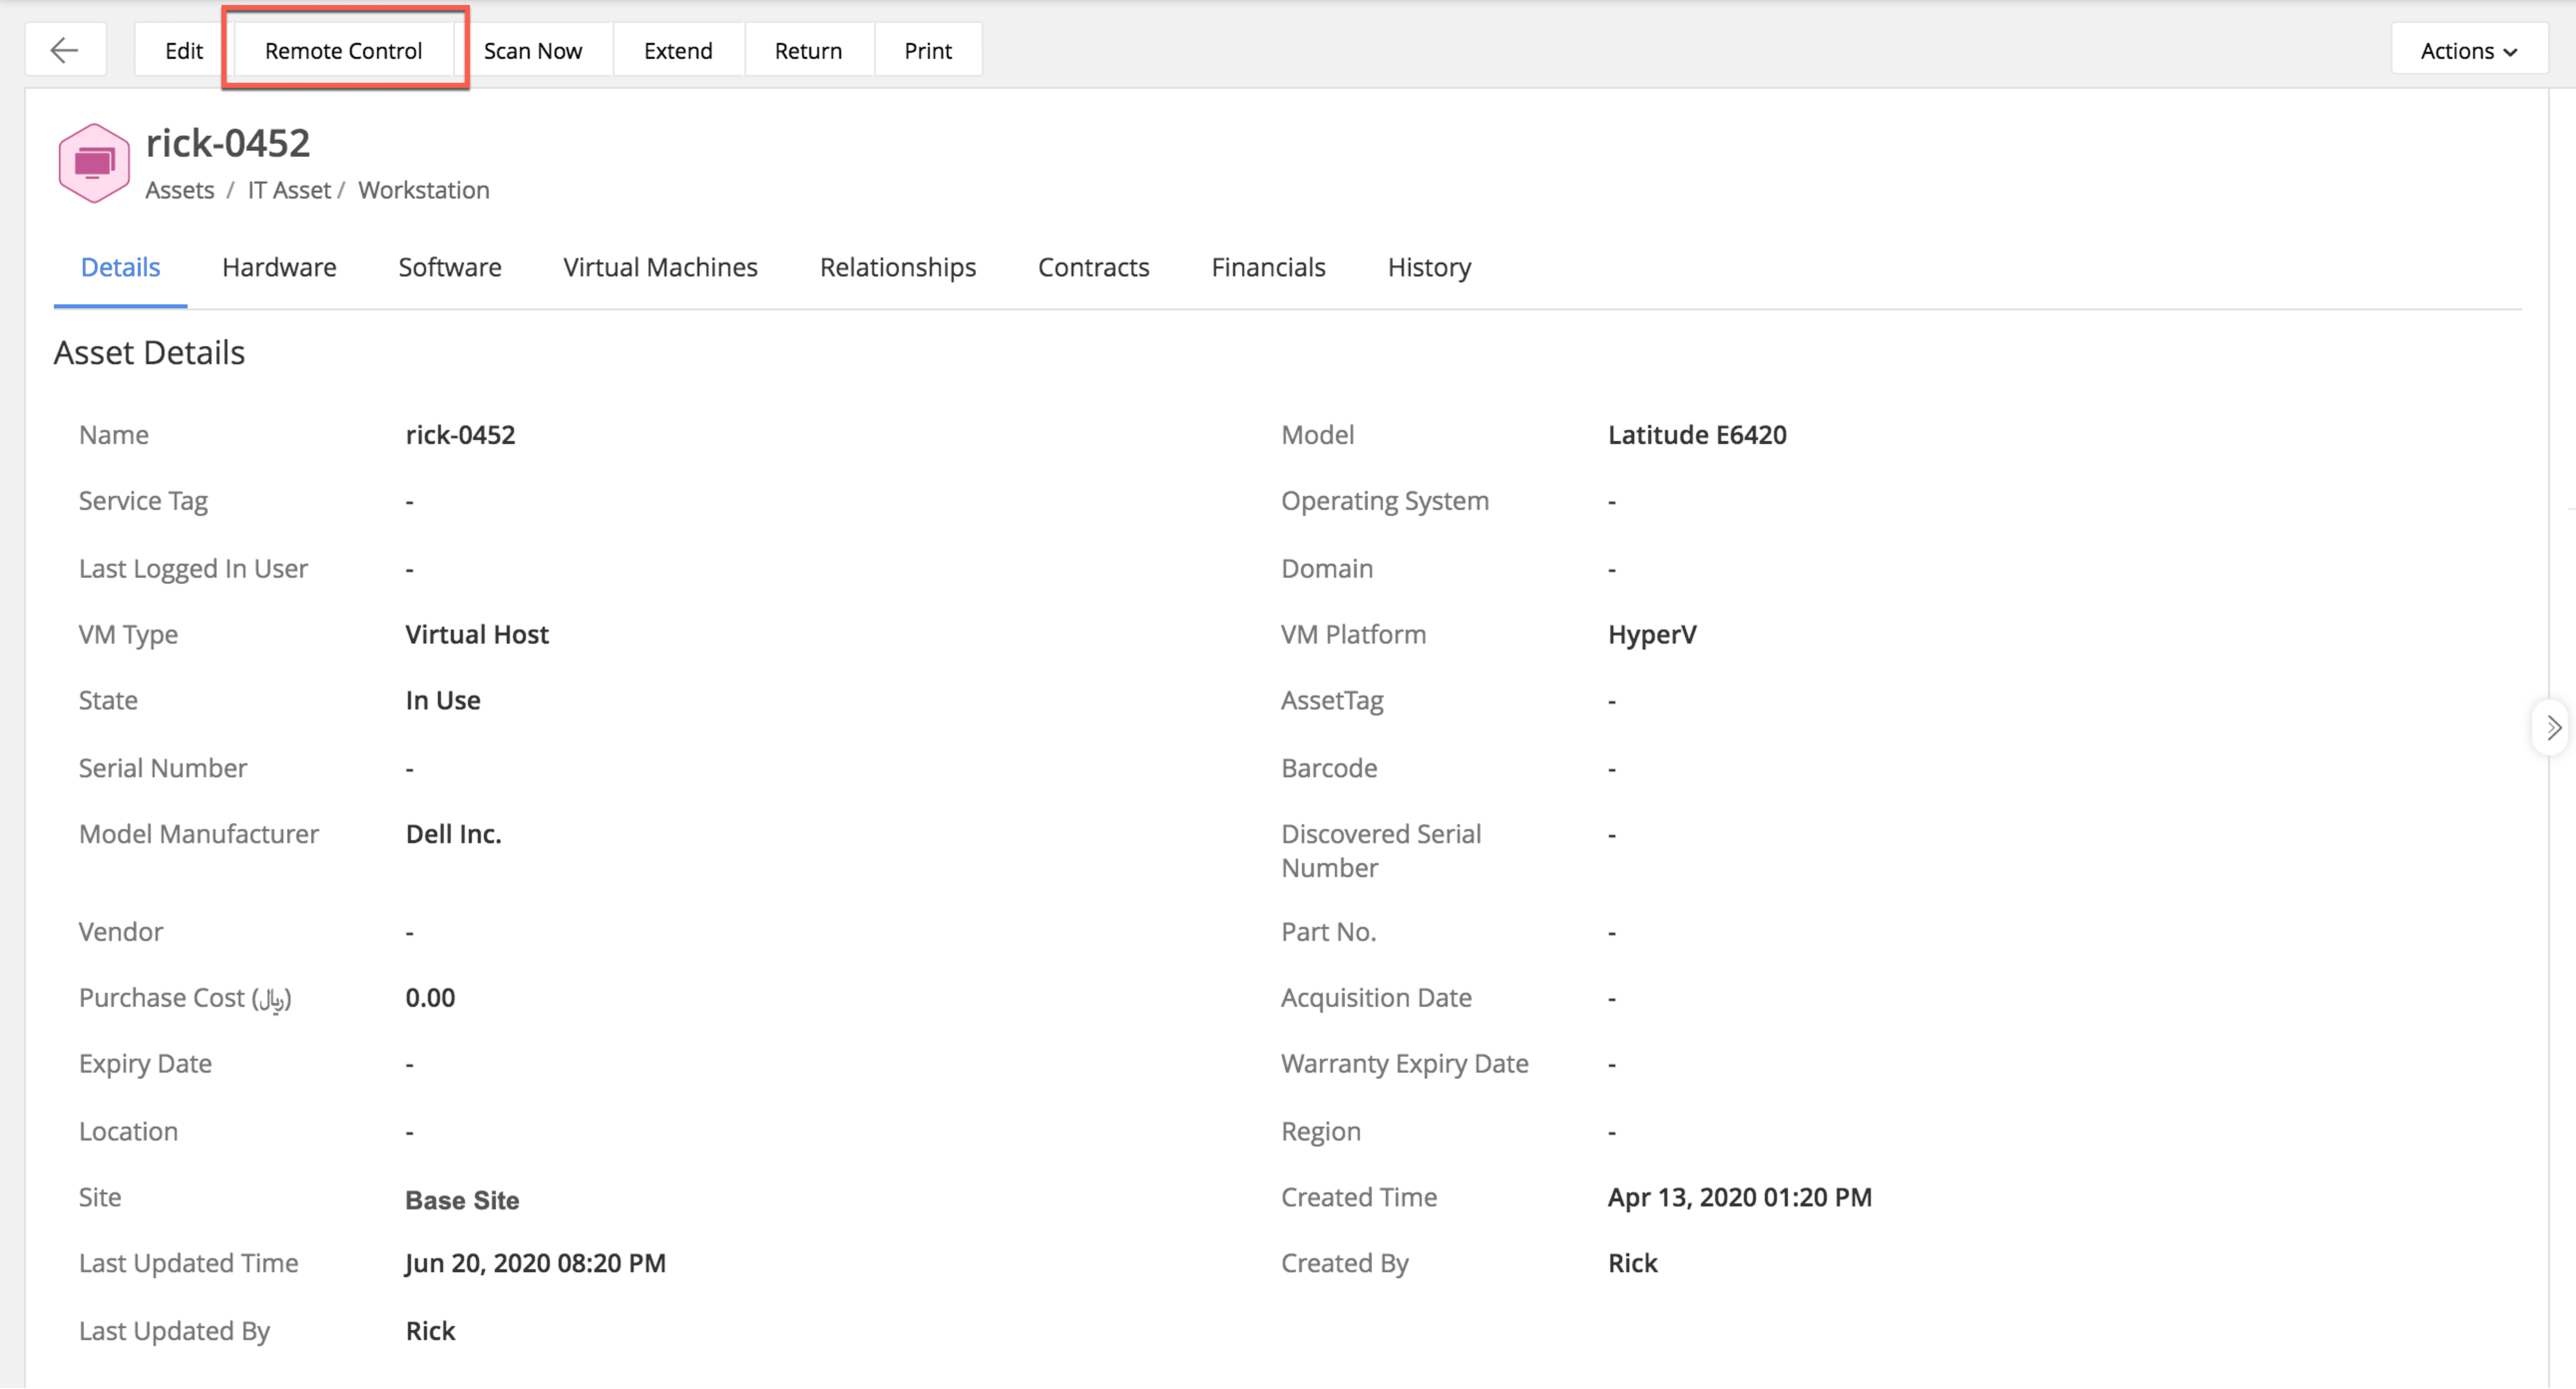Select the Virtual Machines tab
This screenshot has width=2576, height=1389.
coord(660,267)
